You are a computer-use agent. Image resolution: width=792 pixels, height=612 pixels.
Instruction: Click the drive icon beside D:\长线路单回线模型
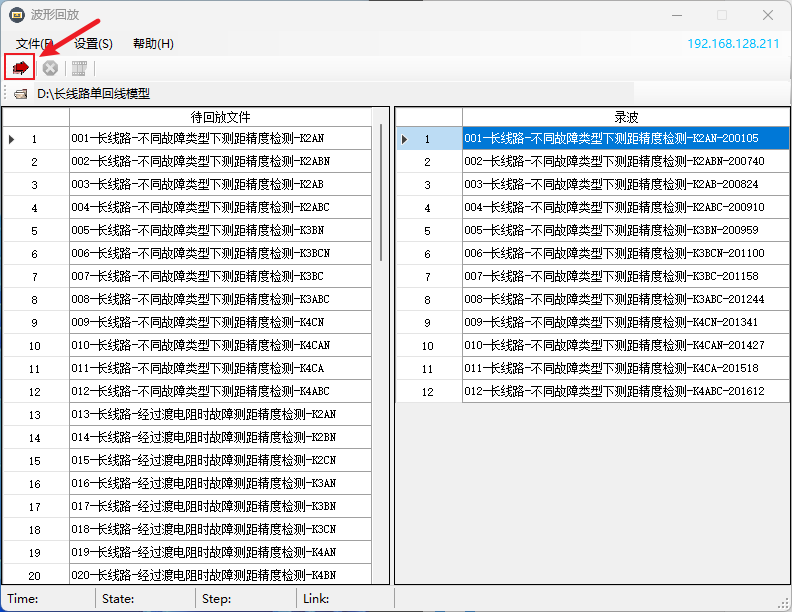(x=21, y=94)
